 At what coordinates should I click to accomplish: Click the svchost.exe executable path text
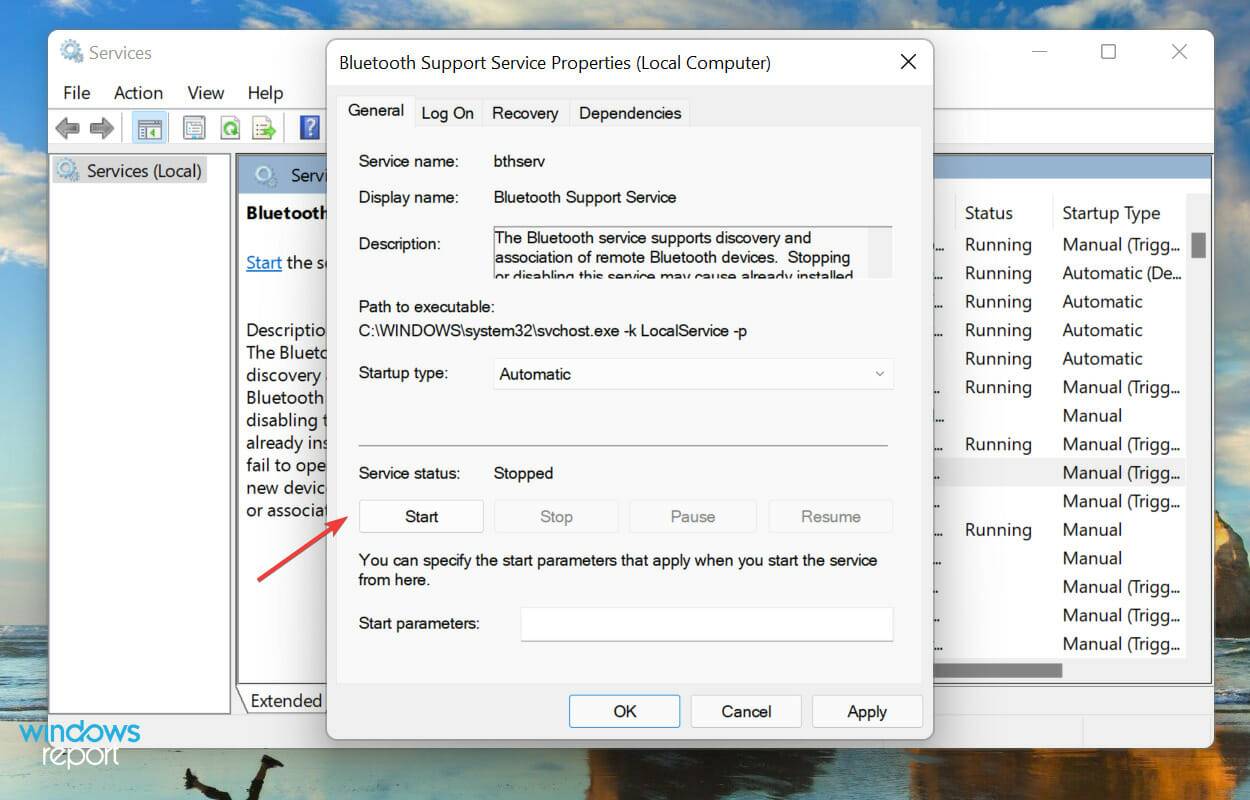(552, 330)
